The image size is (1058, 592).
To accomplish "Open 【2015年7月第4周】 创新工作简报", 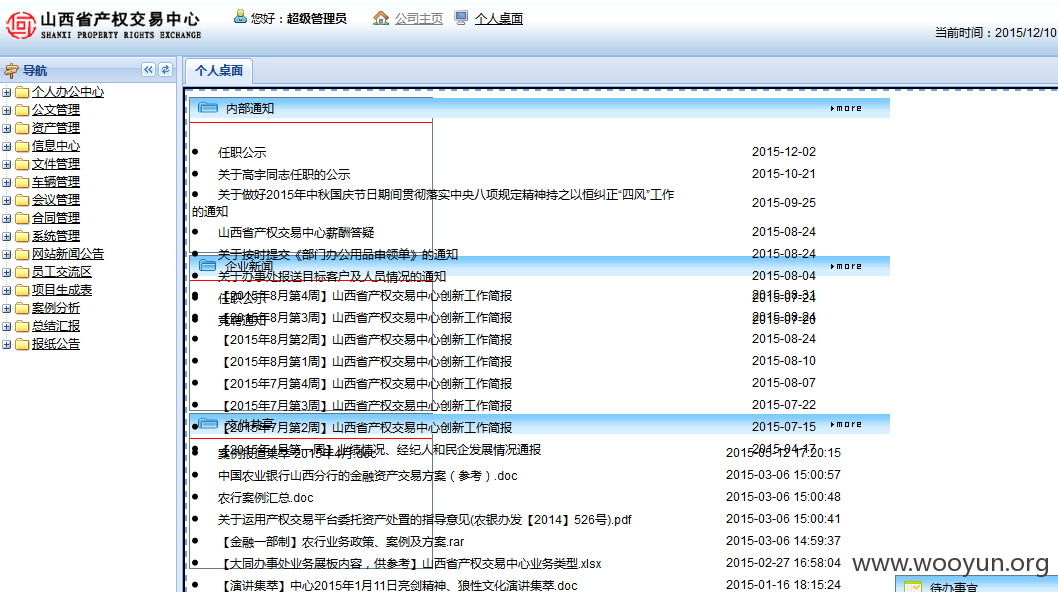I will 365,383.
